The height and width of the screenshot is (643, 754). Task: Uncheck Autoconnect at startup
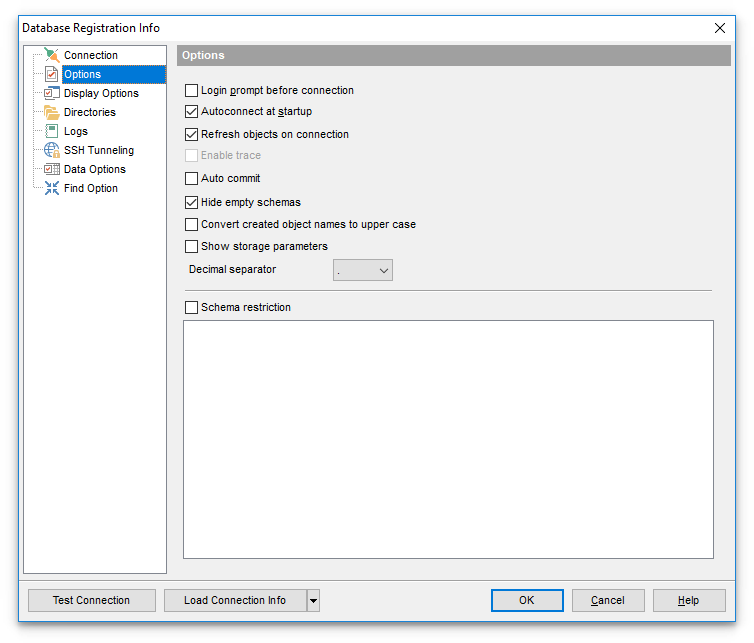coord(191,112)
